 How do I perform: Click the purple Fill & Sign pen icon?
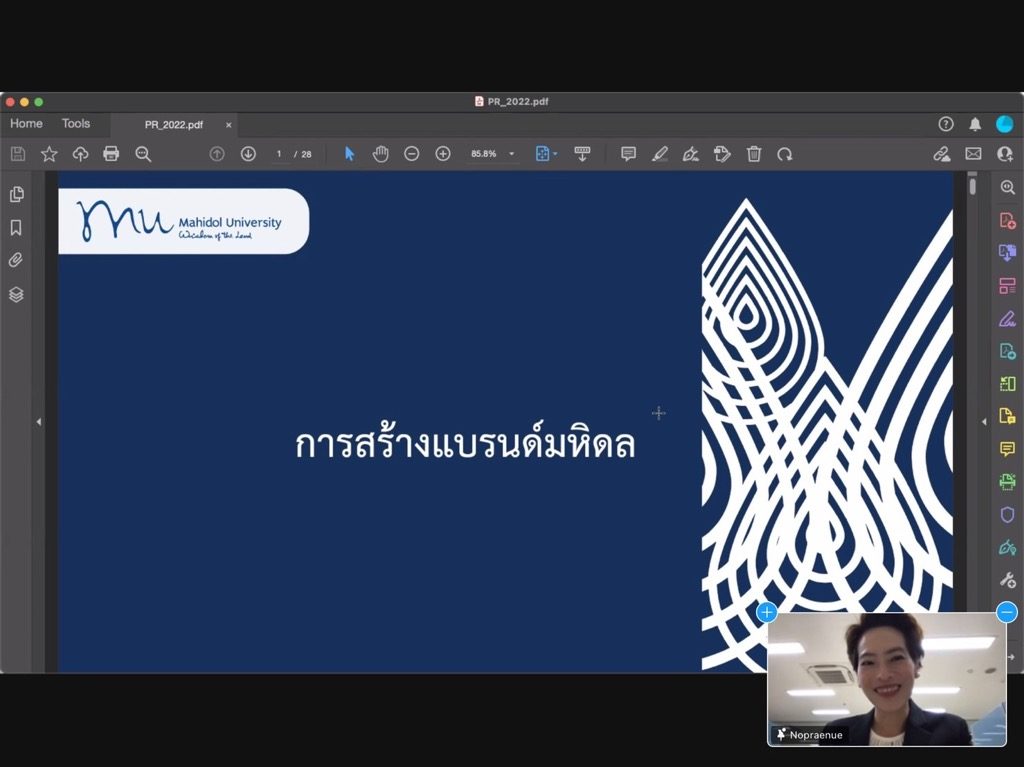(x=1007, y=319)
